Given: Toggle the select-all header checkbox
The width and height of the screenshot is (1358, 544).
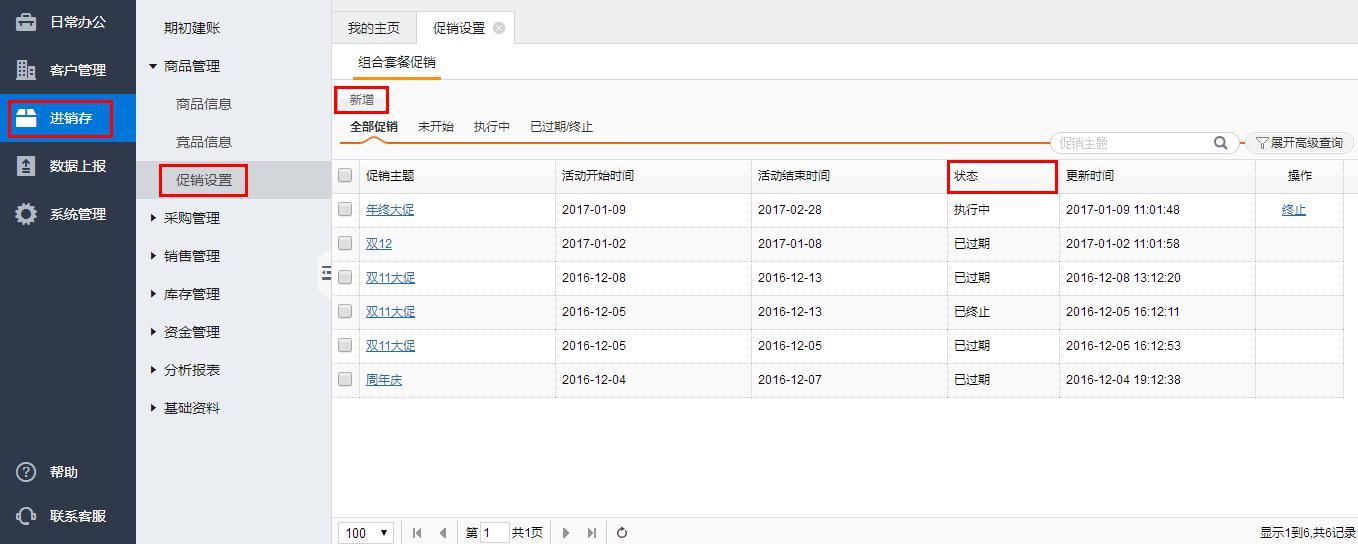Looking at the screenshot, I should pyautogui.click(x=345, y=175).
